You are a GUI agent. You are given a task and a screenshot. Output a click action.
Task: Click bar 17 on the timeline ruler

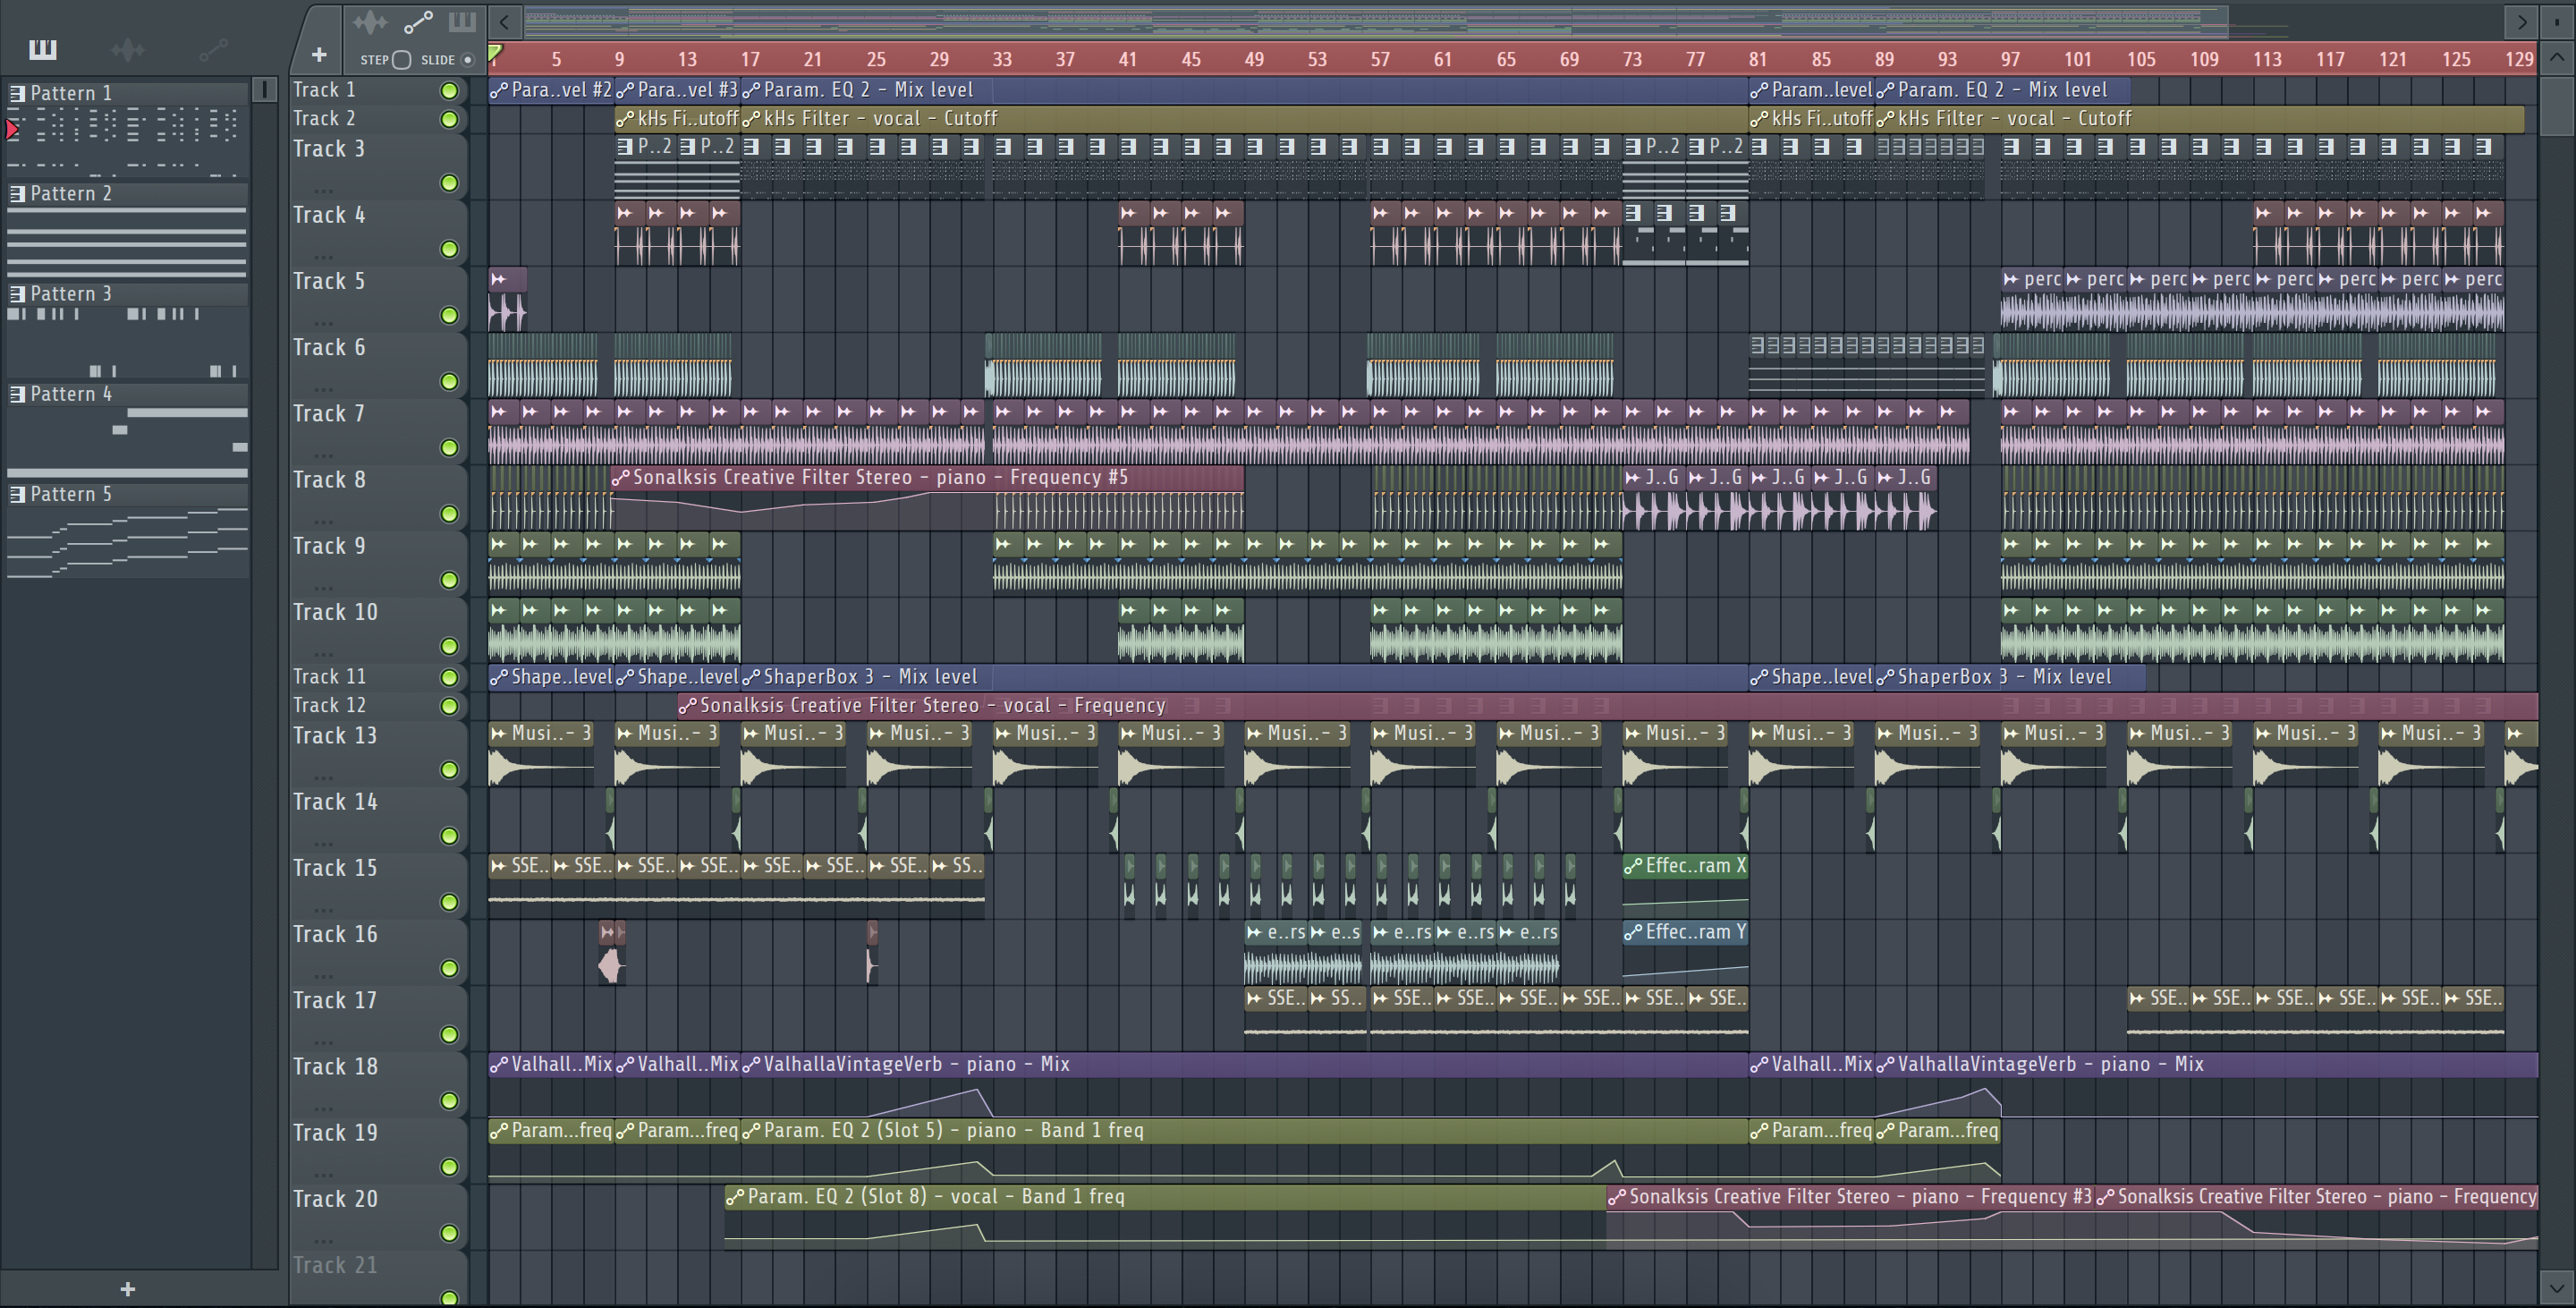tap(750, 59)
